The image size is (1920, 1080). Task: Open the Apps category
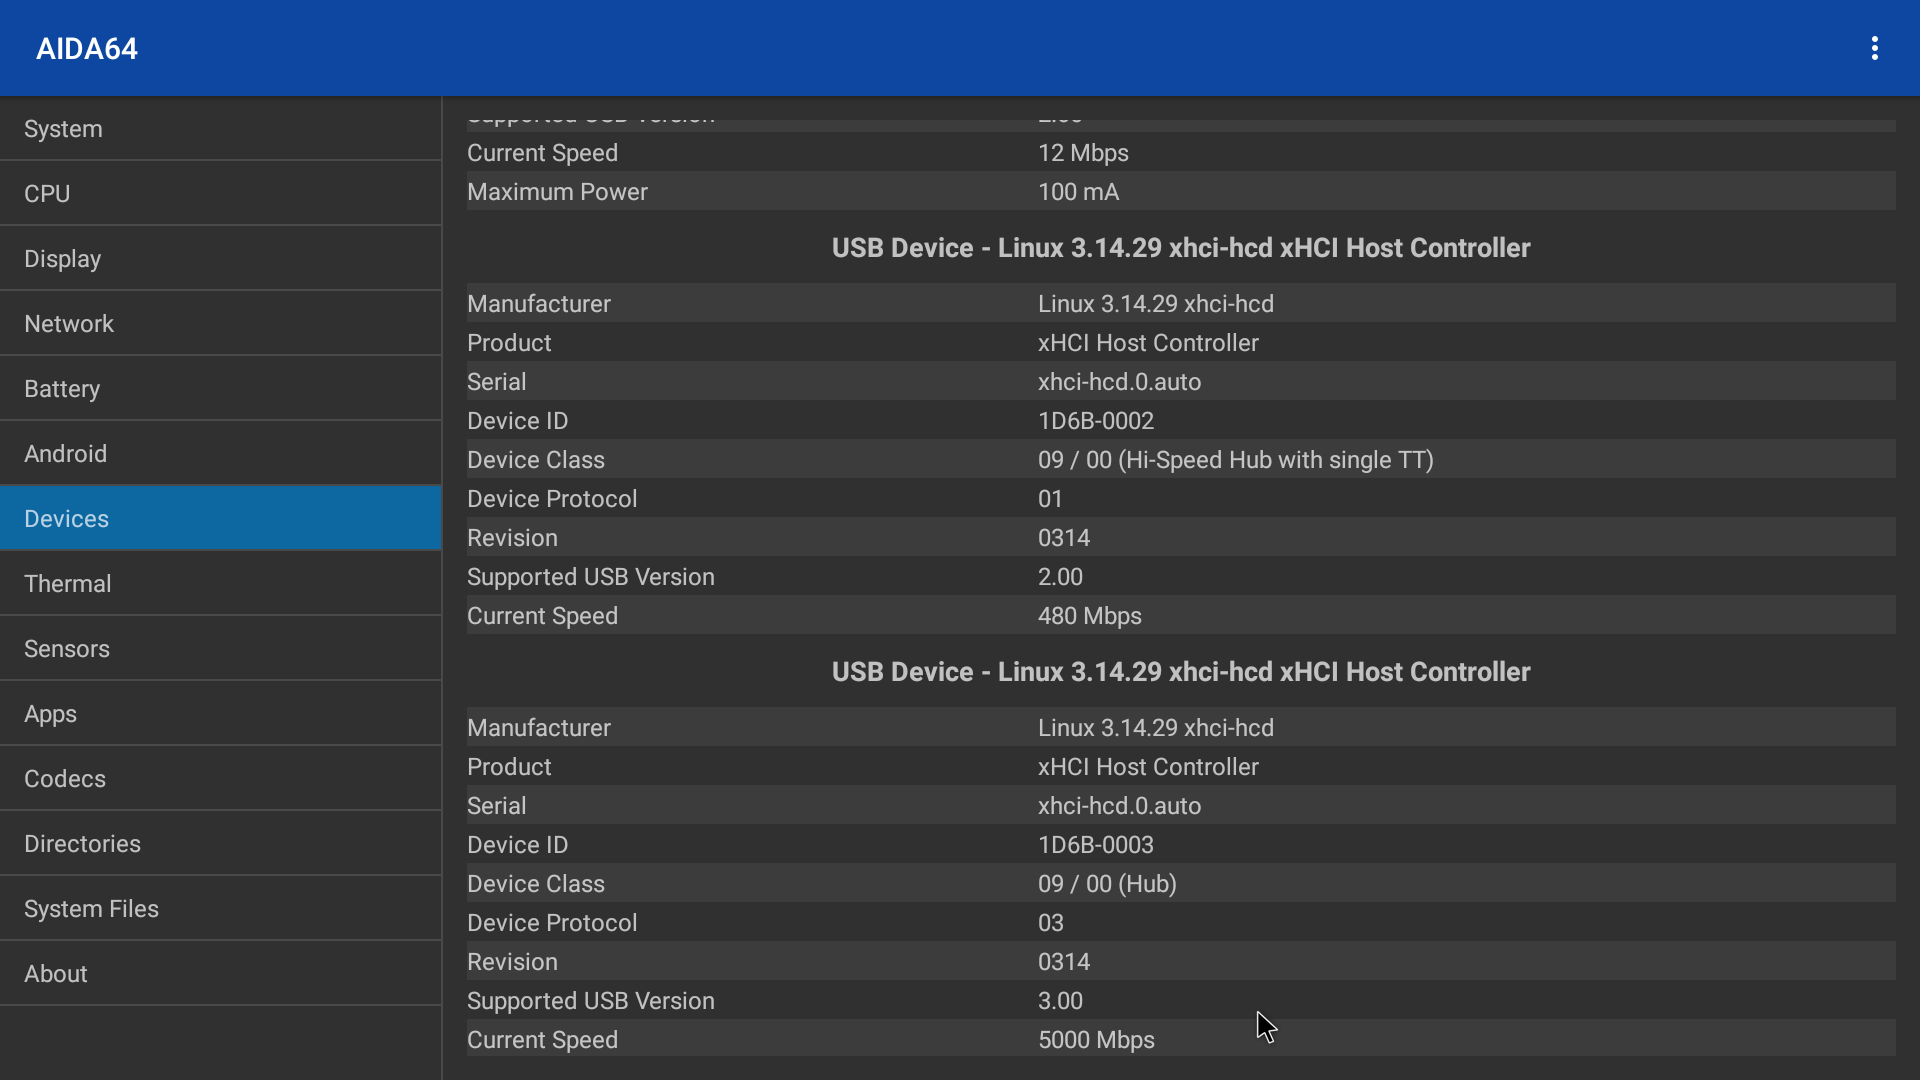tap(220, 714)
